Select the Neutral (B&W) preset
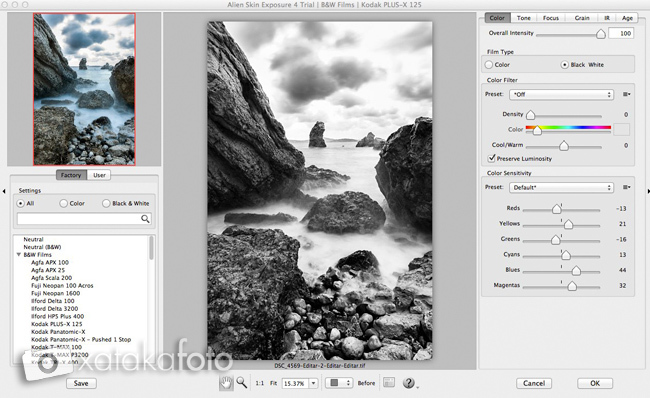This screenshot has width=650, height=398. point(42,247)
